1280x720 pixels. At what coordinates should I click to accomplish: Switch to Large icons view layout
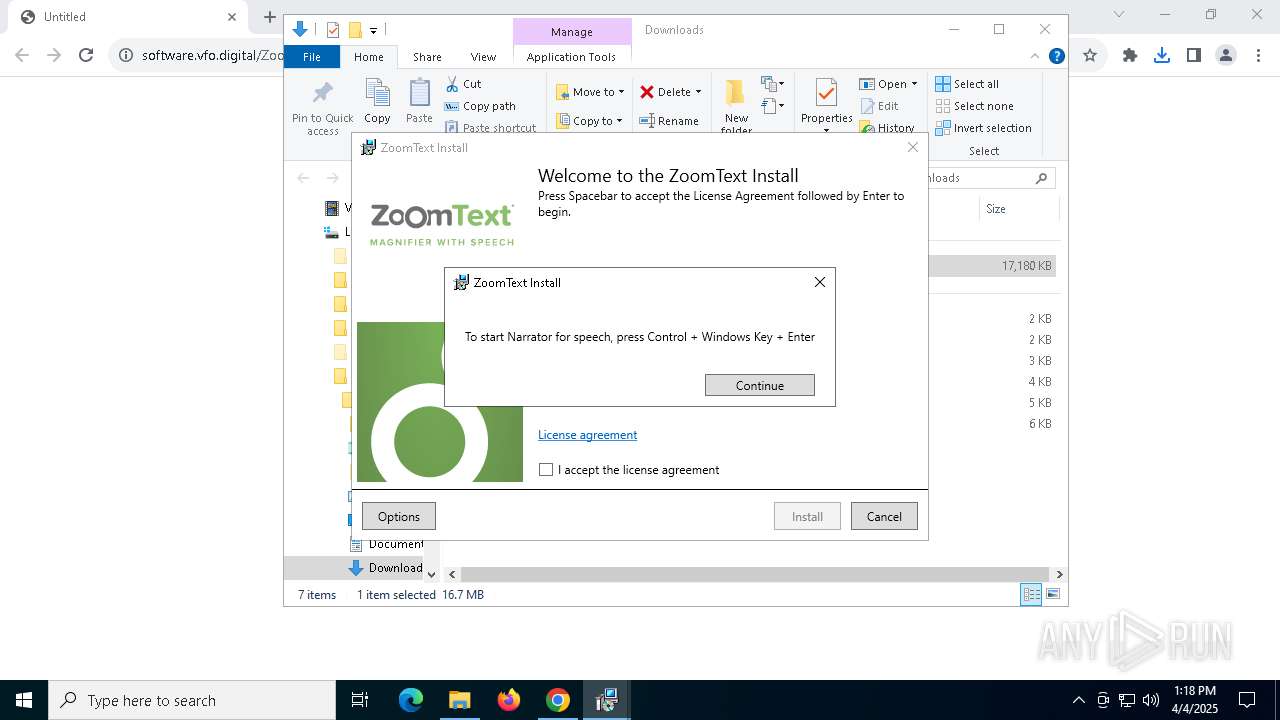click(1052, 595)
